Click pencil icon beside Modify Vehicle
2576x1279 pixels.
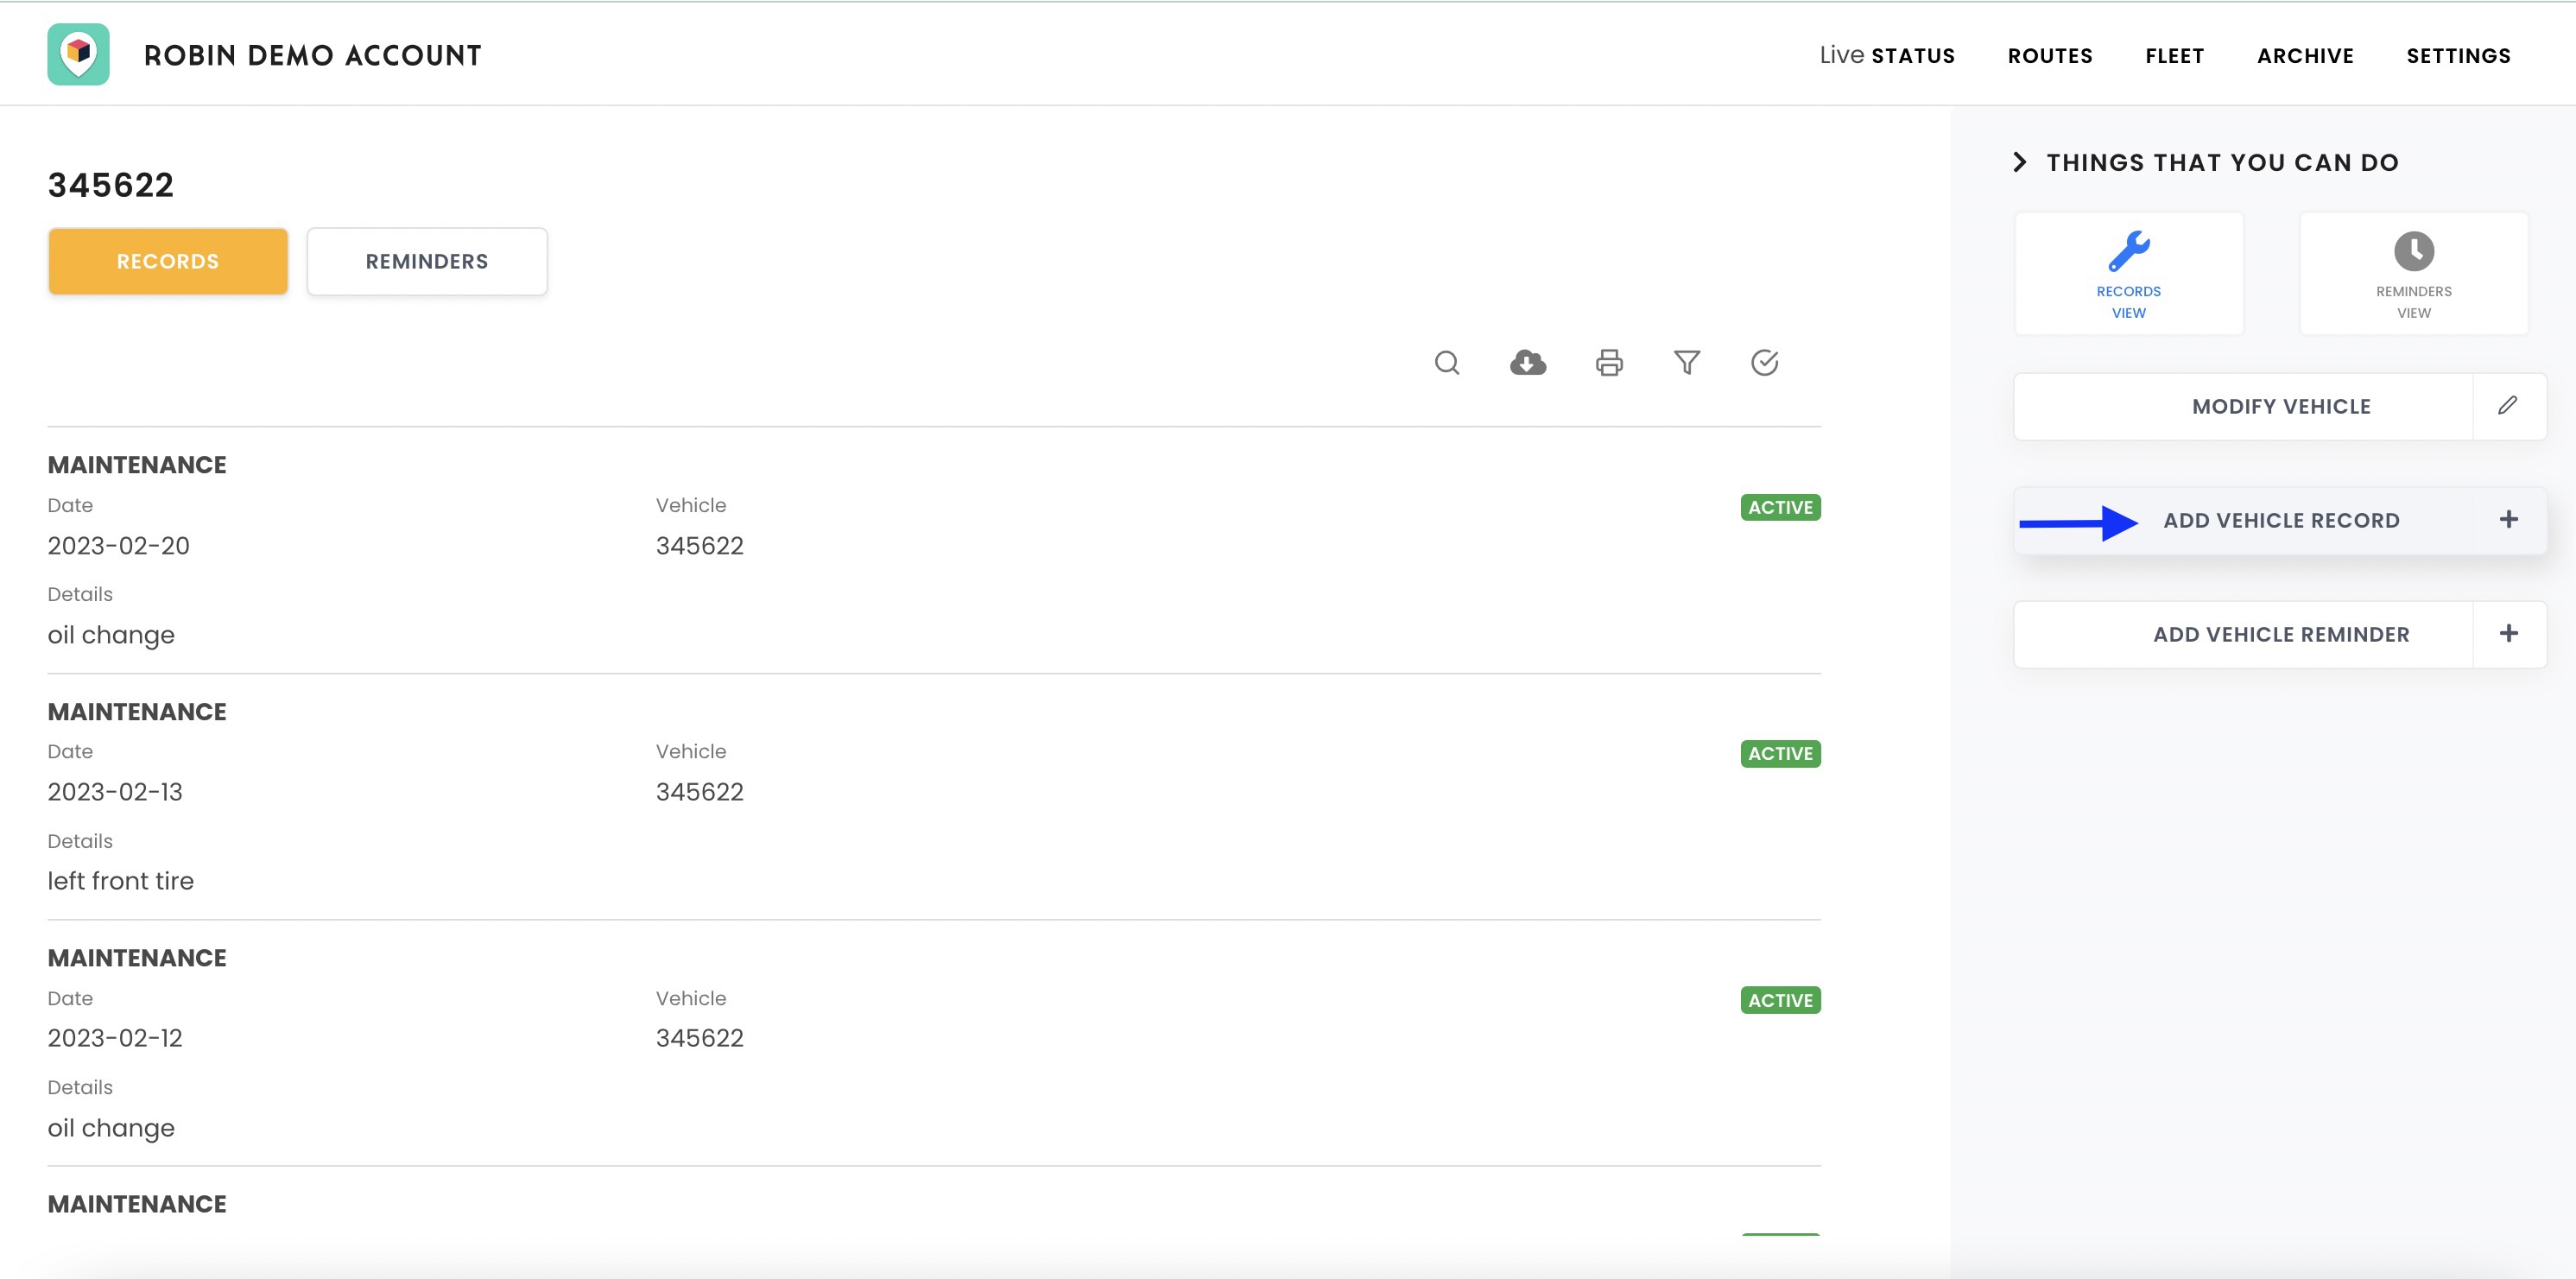(x=2508, y=406)
